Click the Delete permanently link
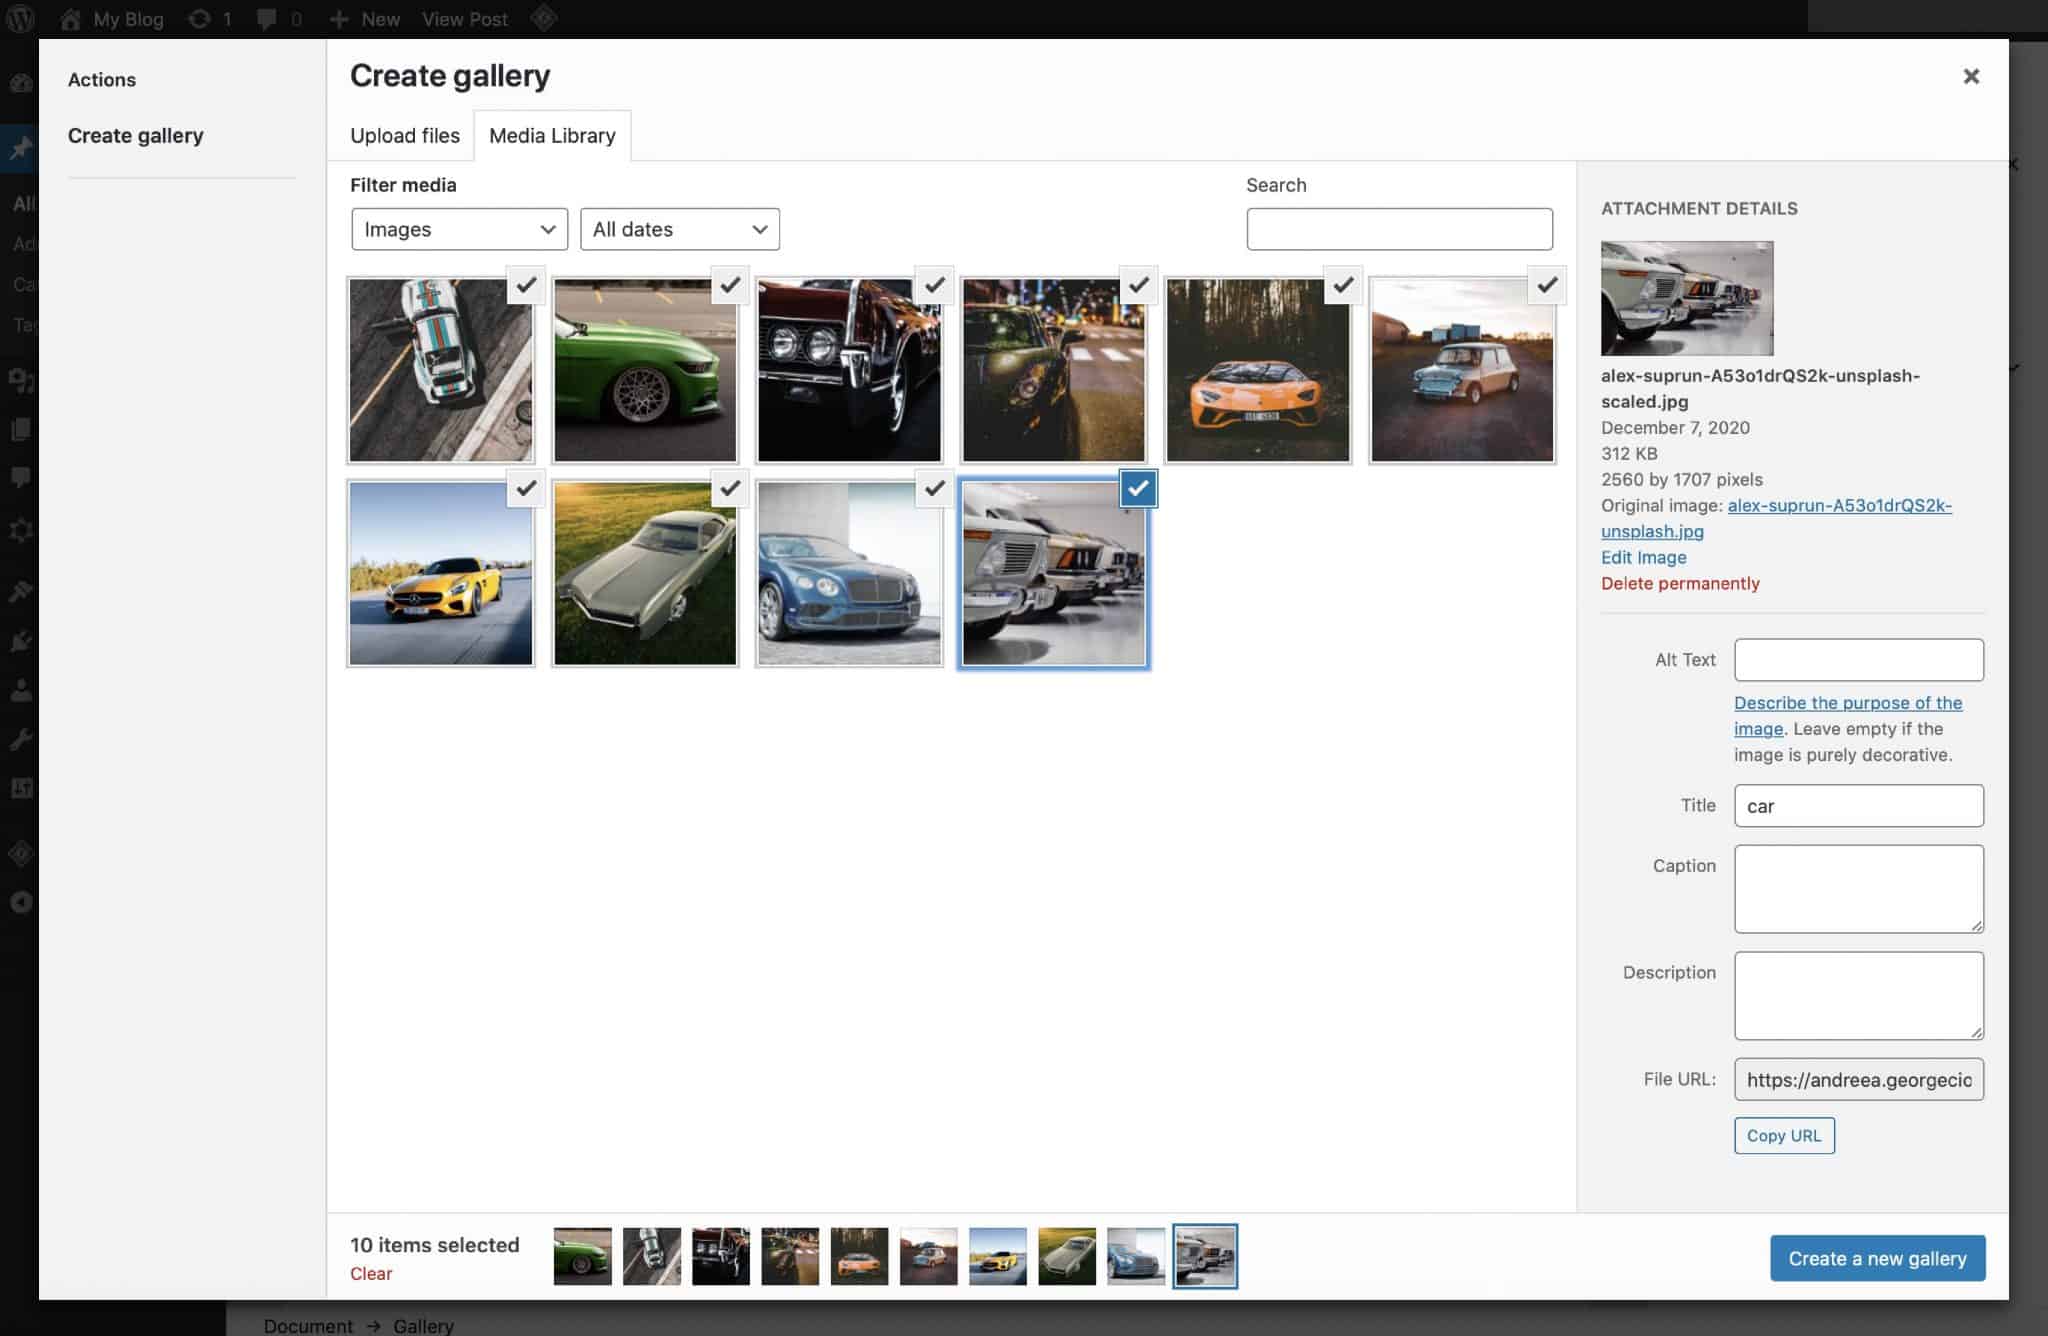This screenshot has height=1336, width=2048. [x=1680, y=583]
